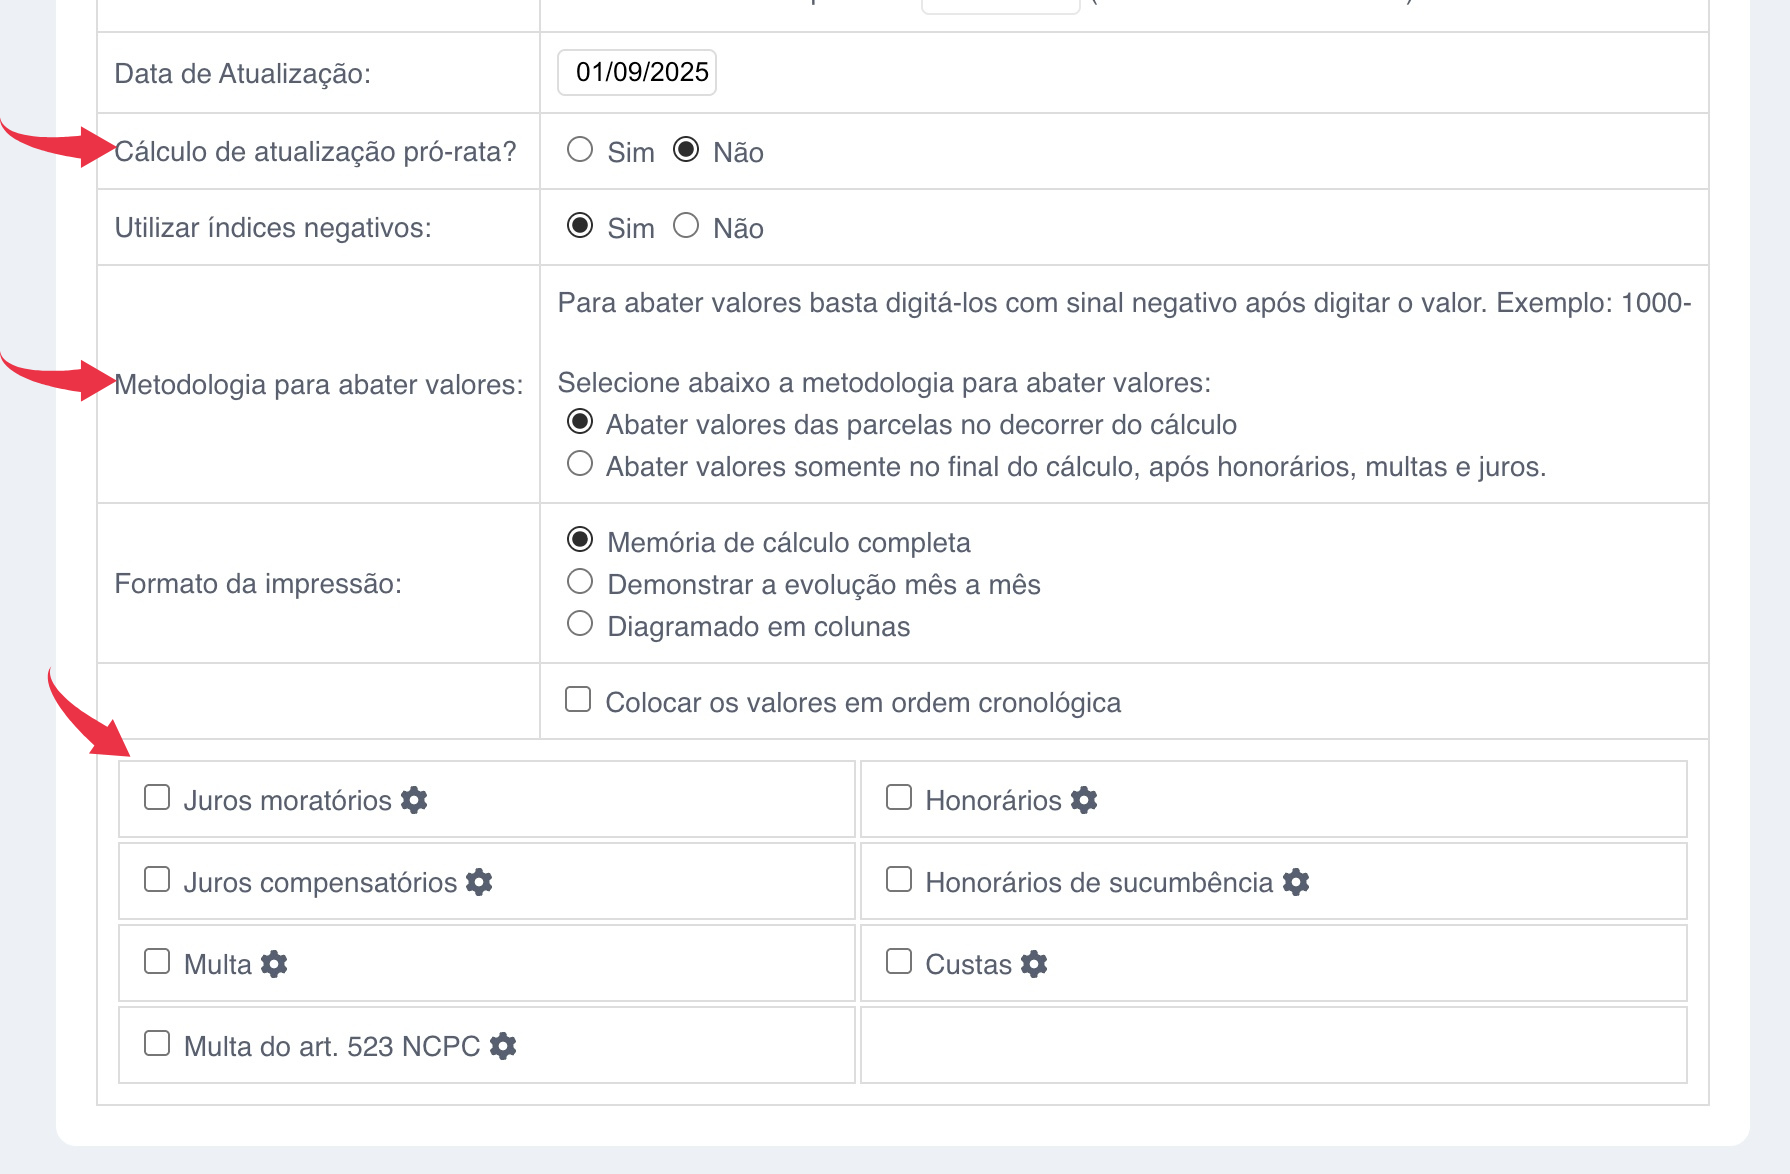The width and height of the screenshot is (1790, 1174).
Task: Choose Abater valores somente no final do cálculo
Action: pyautogui.click(x=580, y=464)
